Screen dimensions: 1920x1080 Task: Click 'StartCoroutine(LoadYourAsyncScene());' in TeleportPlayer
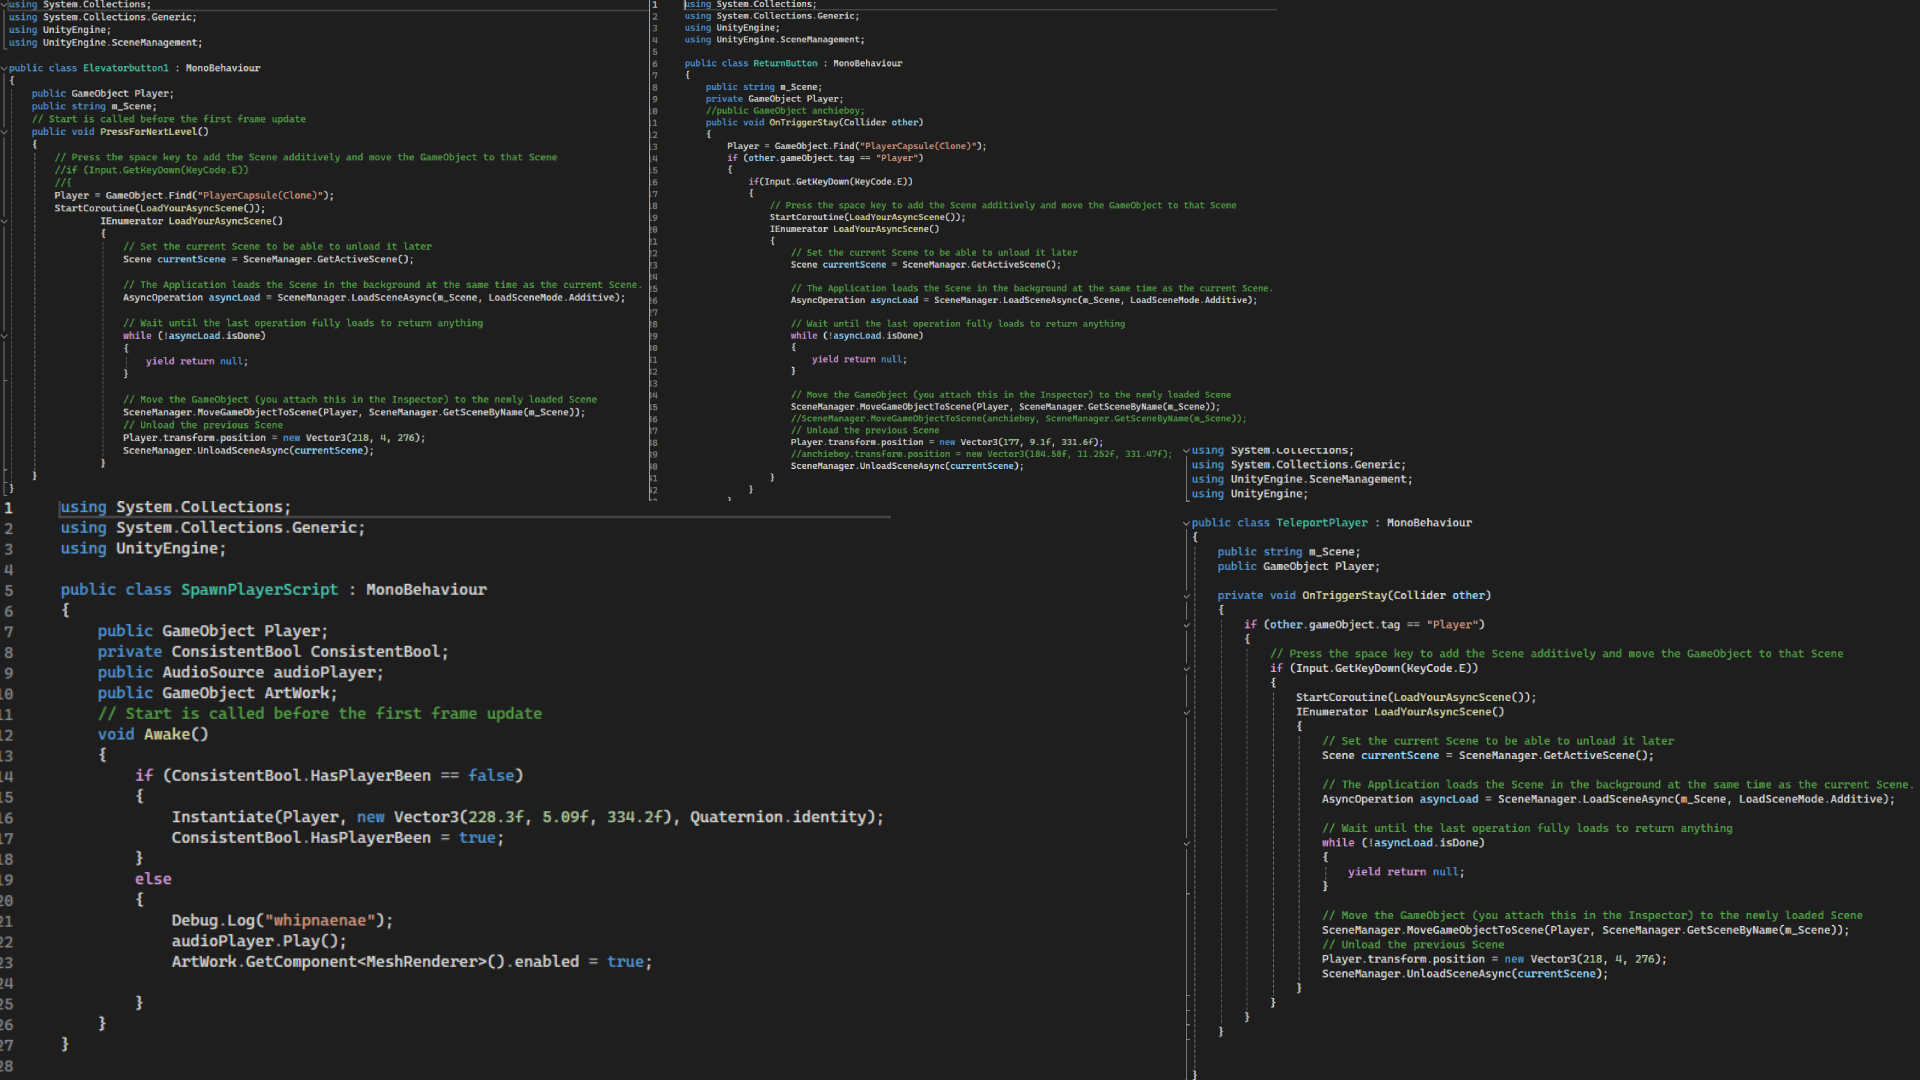tap(1416, 698)
